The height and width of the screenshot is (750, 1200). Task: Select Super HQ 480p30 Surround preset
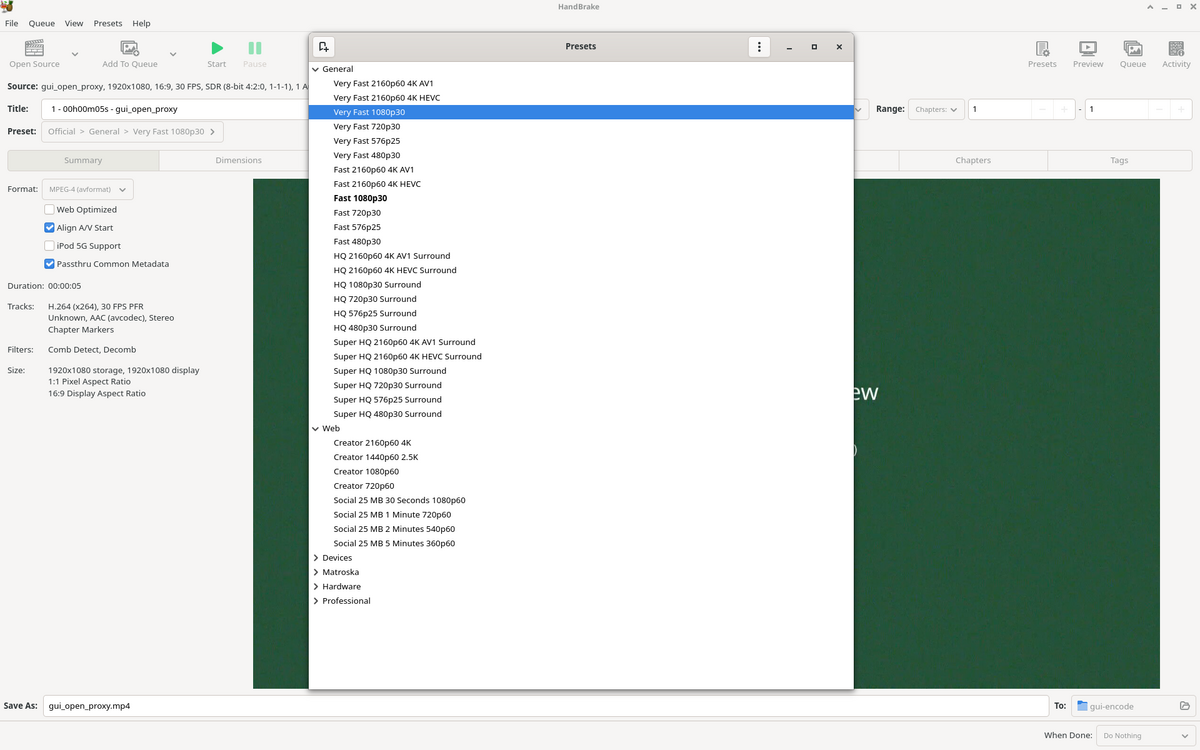click(388, 414)
